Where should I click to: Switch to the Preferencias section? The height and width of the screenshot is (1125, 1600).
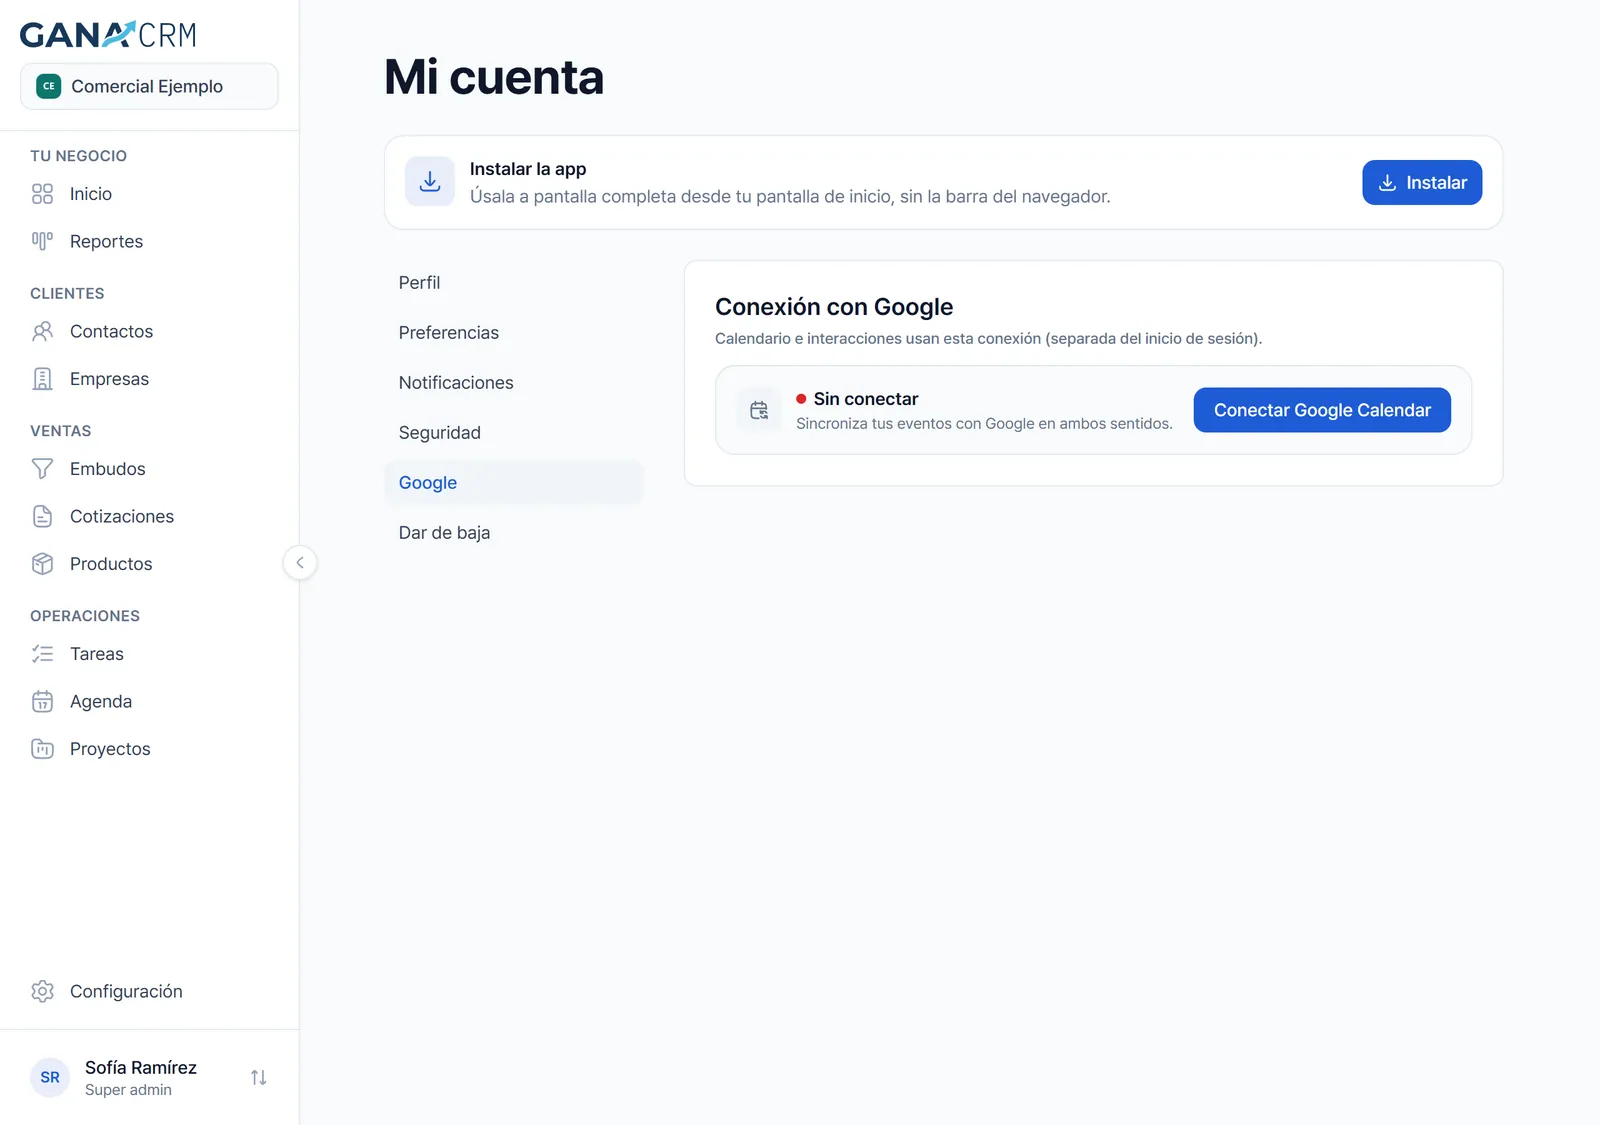point(514,333)
